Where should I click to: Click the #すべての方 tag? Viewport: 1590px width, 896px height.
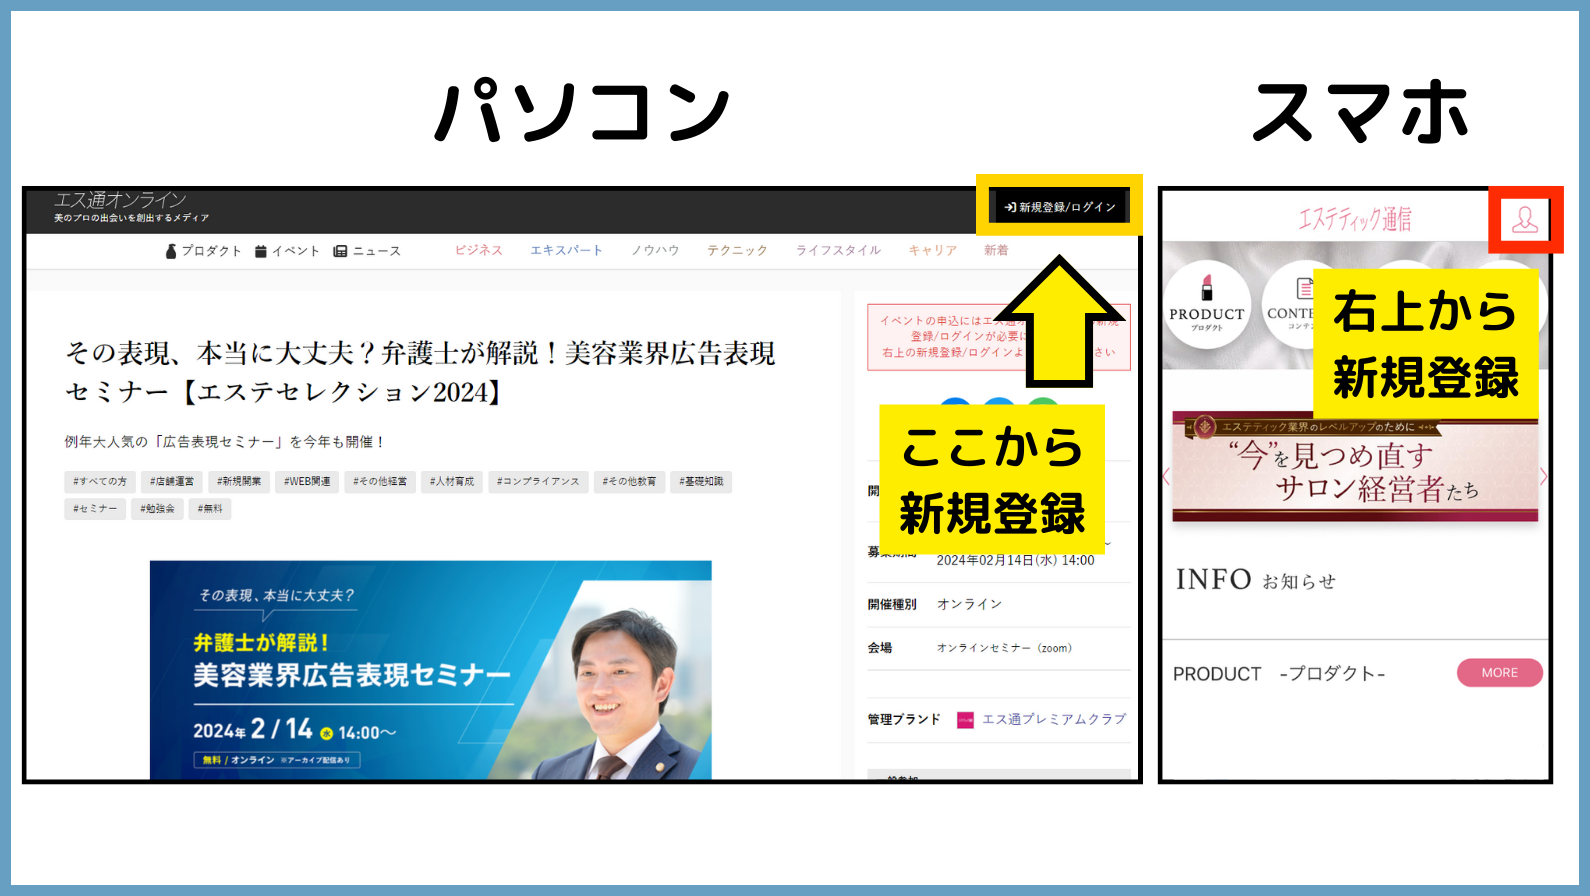point(100,481)
